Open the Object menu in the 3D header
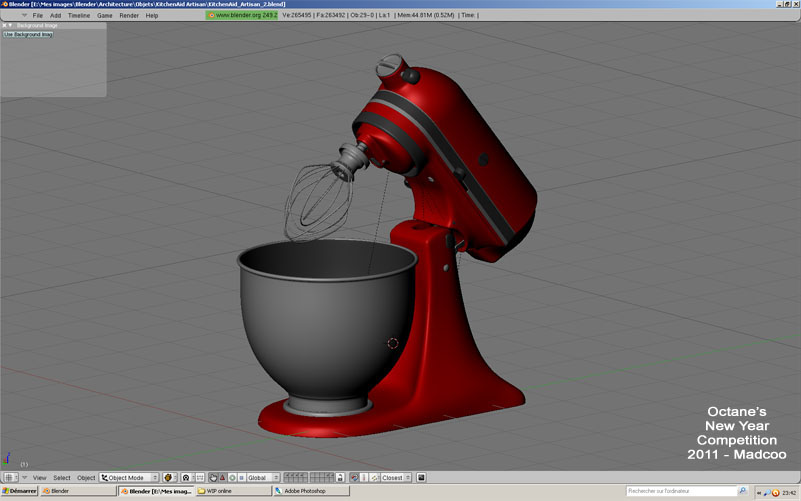 pos(86,478)
